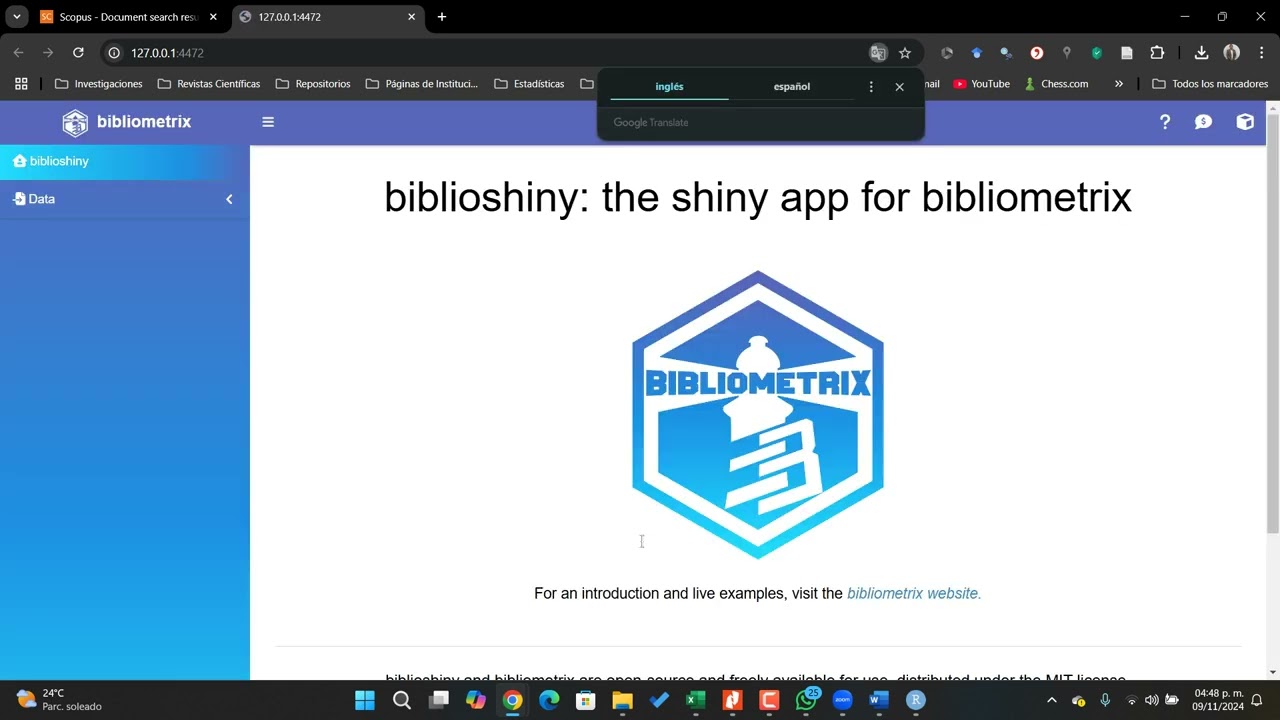Open the Chrome profile avatar
This screenshot has height=720, width=1280.
pos(1232,53)
